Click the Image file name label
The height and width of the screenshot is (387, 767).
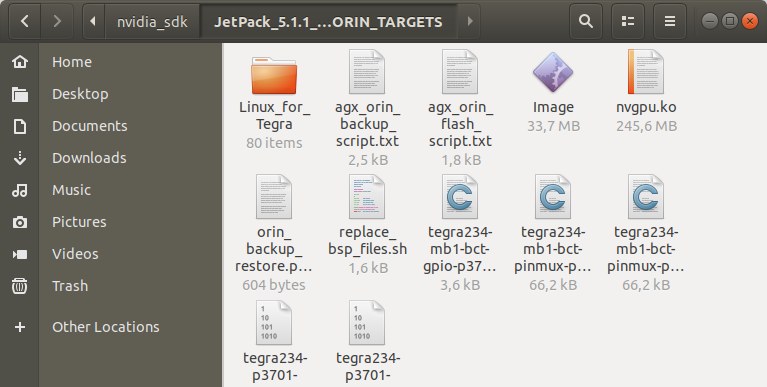[553, 107]
